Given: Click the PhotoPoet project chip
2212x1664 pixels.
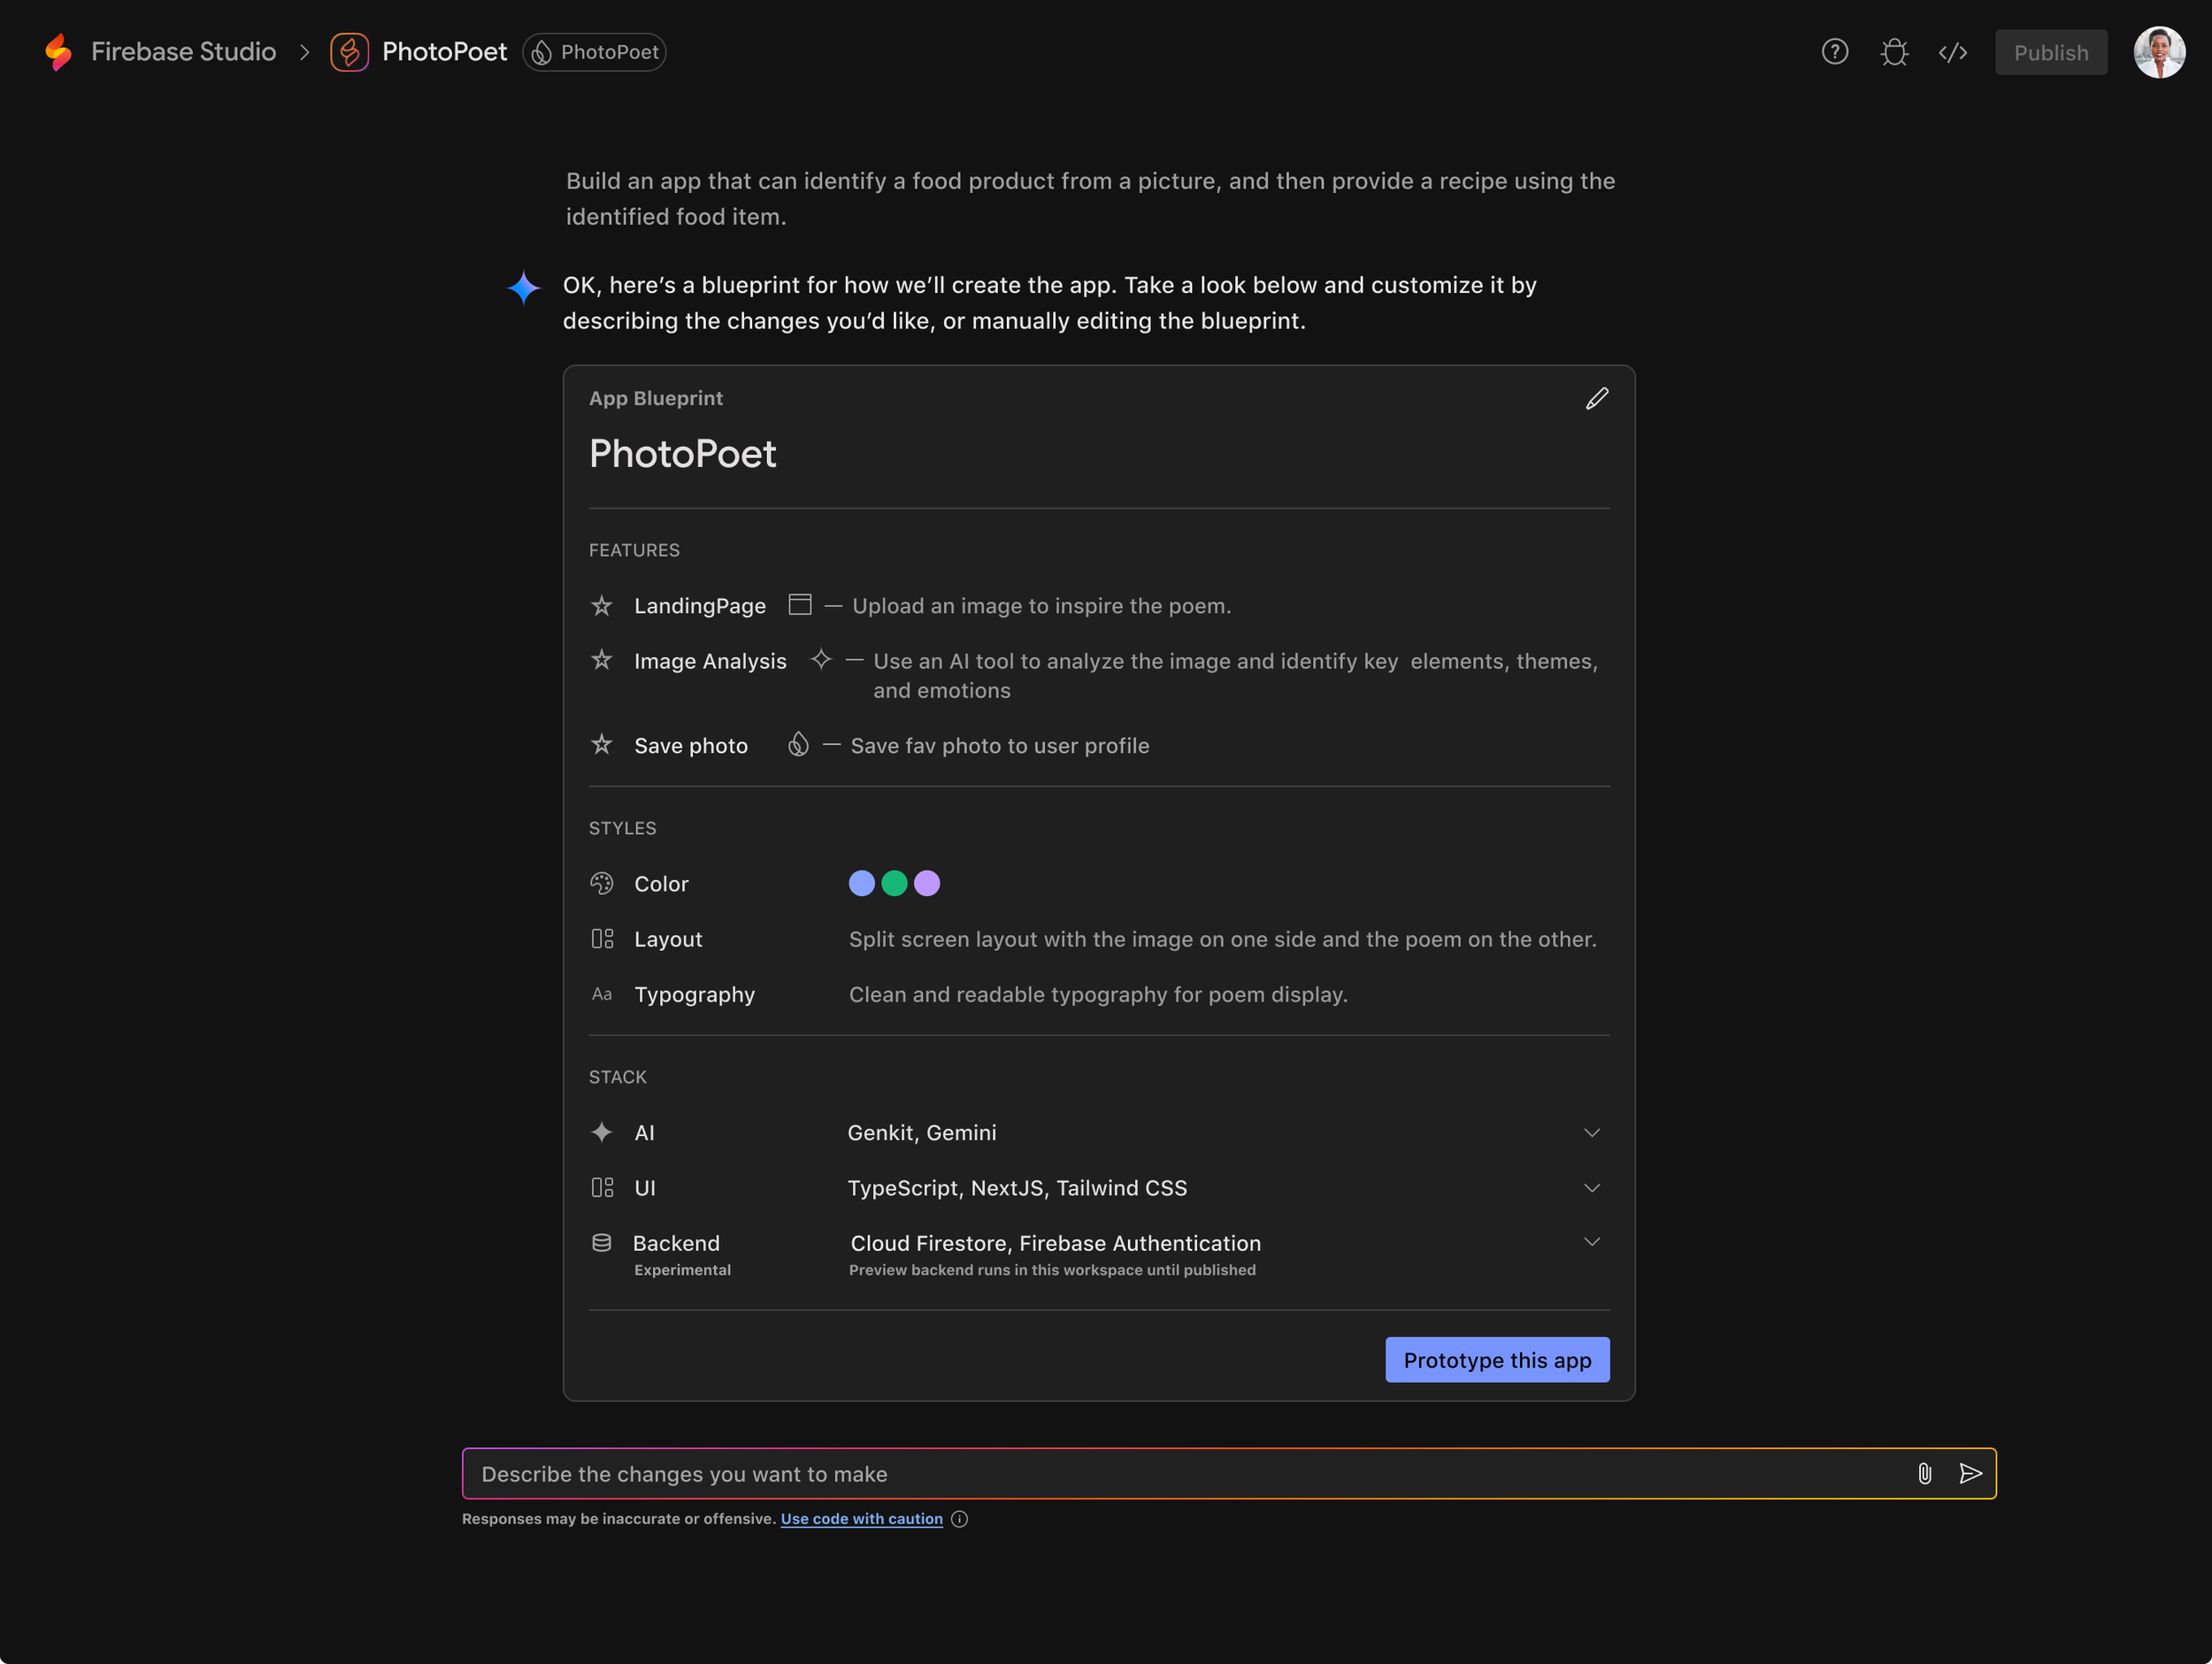Looking at the screenshot, I should [594, 52].
